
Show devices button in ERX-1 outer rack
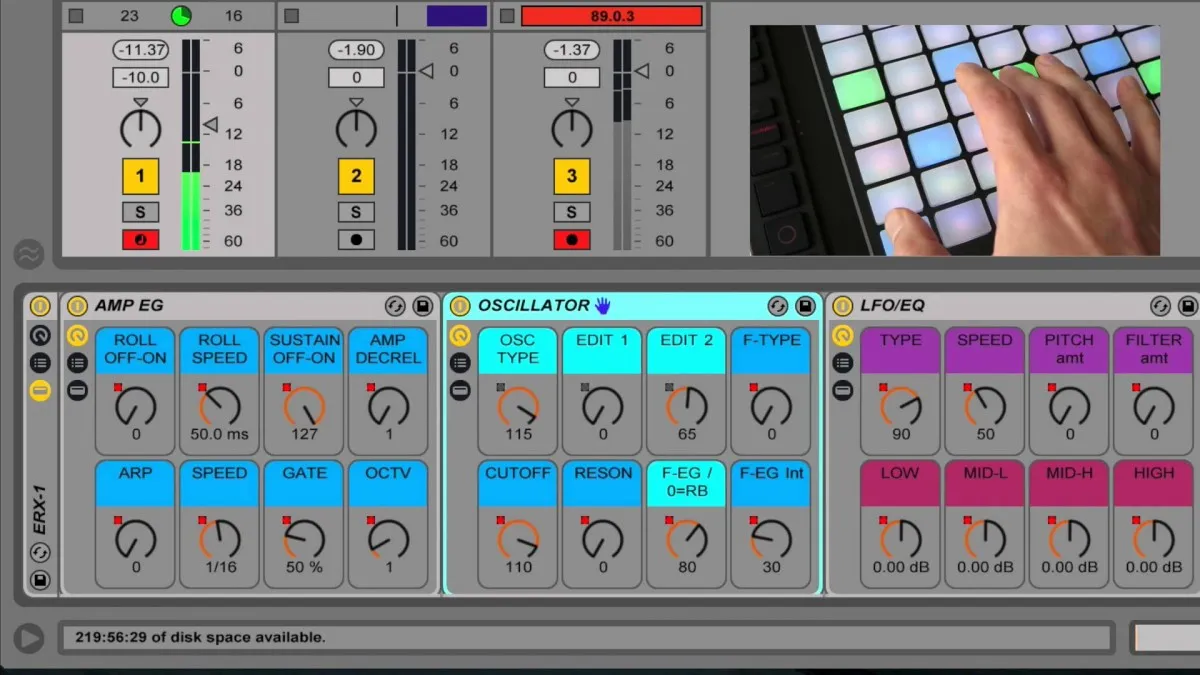tap(40, 390)
